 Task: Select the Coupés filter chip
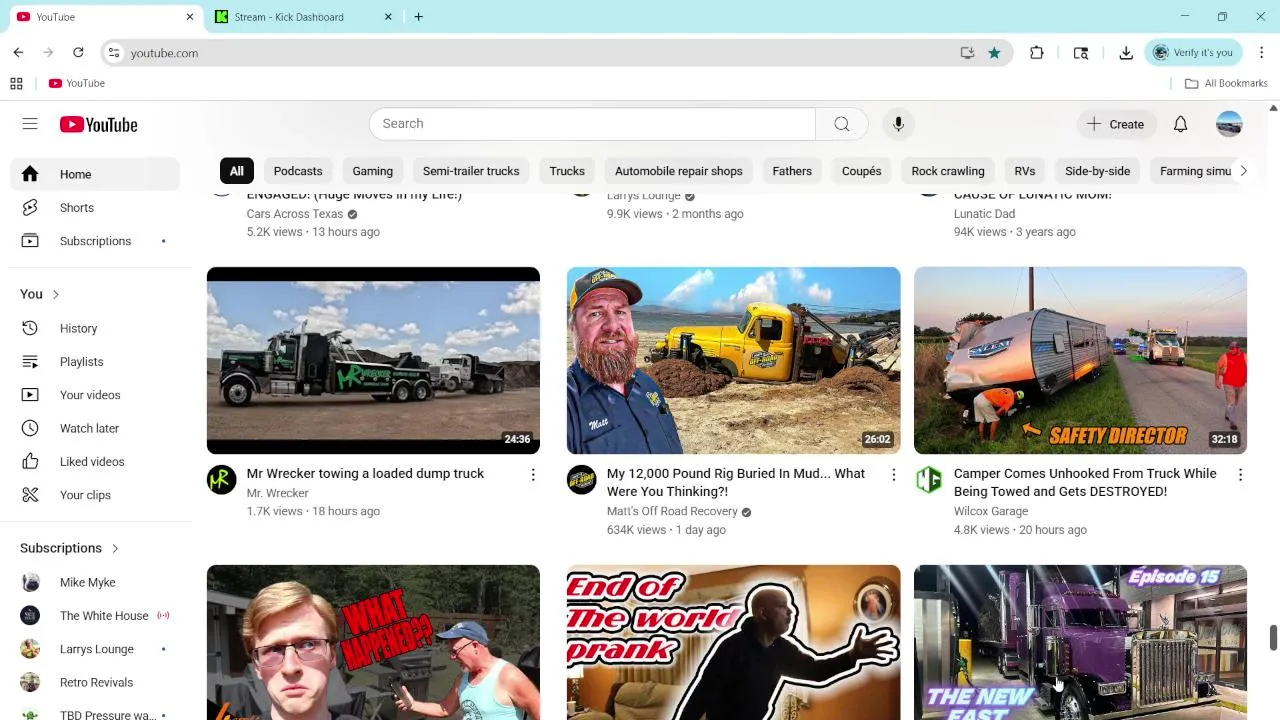861,171
